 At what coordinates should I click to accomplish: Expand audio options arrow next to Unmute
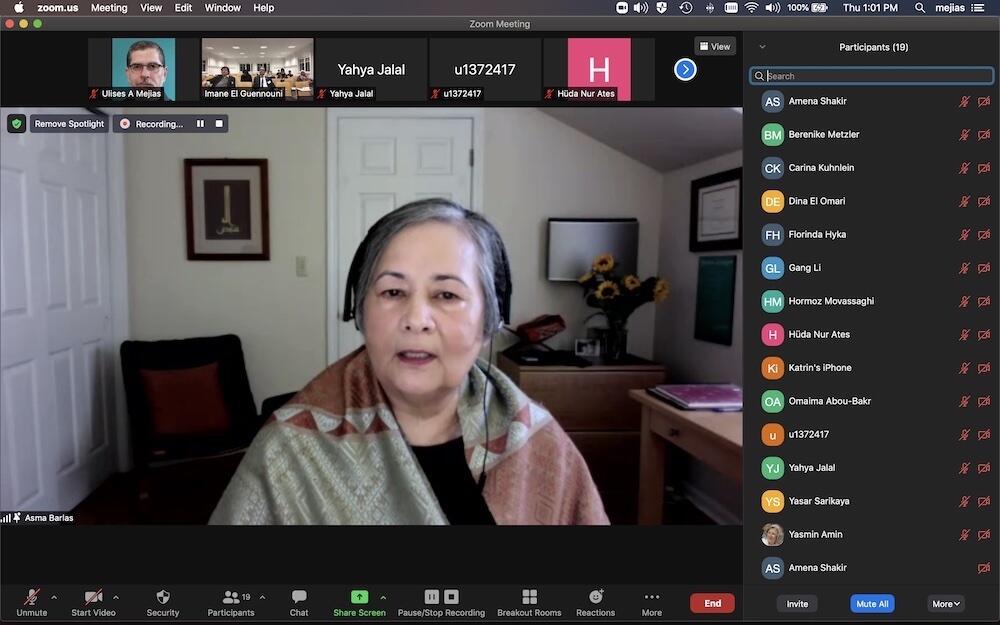[x=54, y=597]
